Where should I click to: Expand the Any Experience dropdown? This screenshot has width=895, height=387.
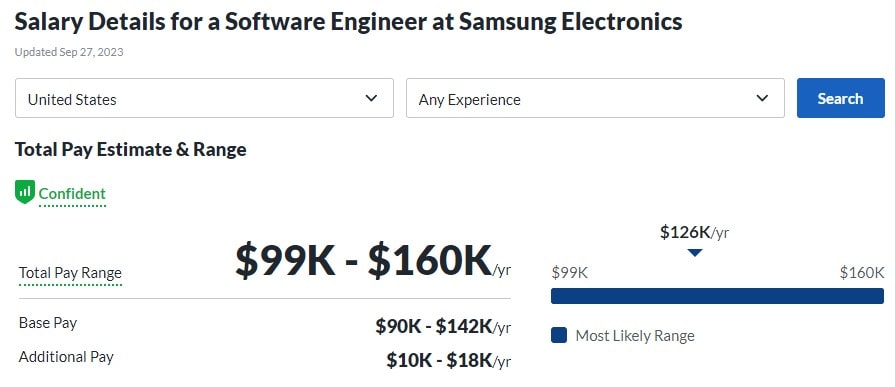click(595, 98)
